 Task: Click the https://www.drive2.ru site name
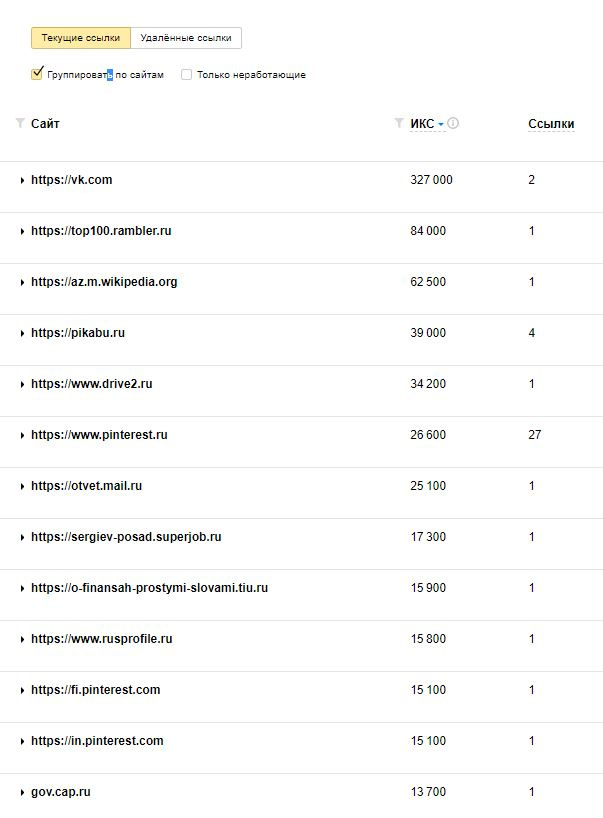pyautogui.click(x=91, y=384)
